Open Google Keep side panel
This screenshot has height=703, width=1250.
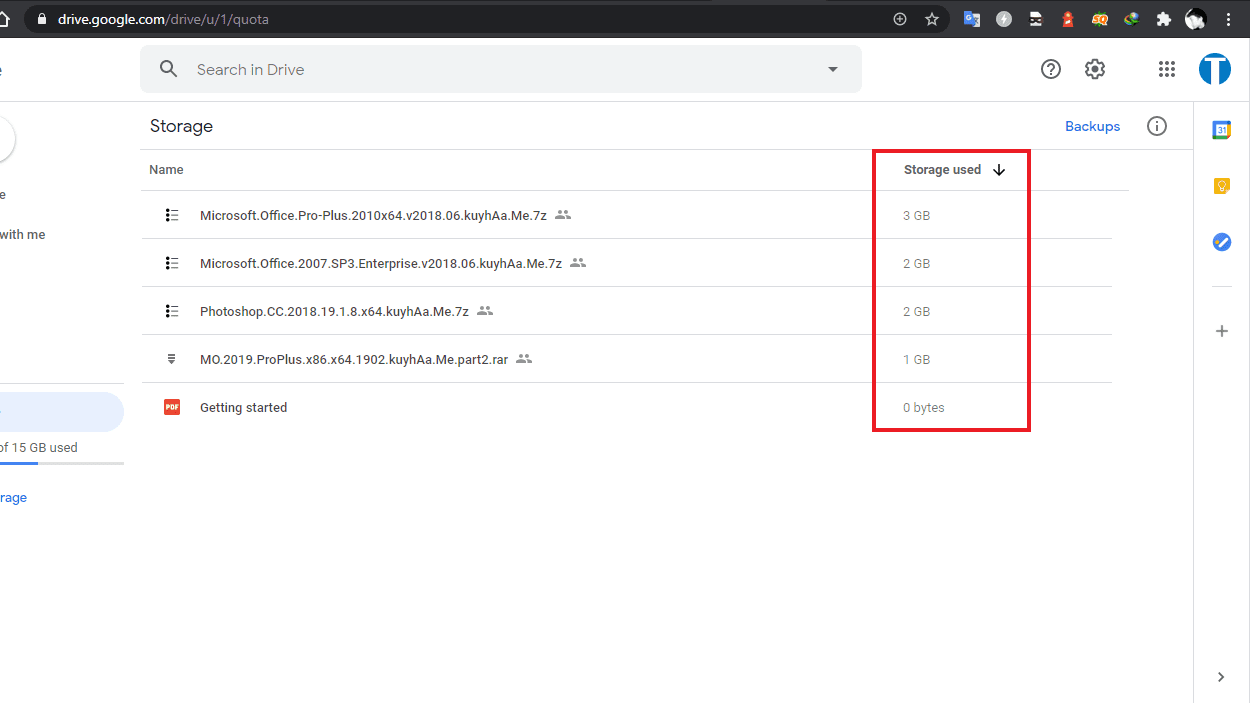pos(1221,186)
